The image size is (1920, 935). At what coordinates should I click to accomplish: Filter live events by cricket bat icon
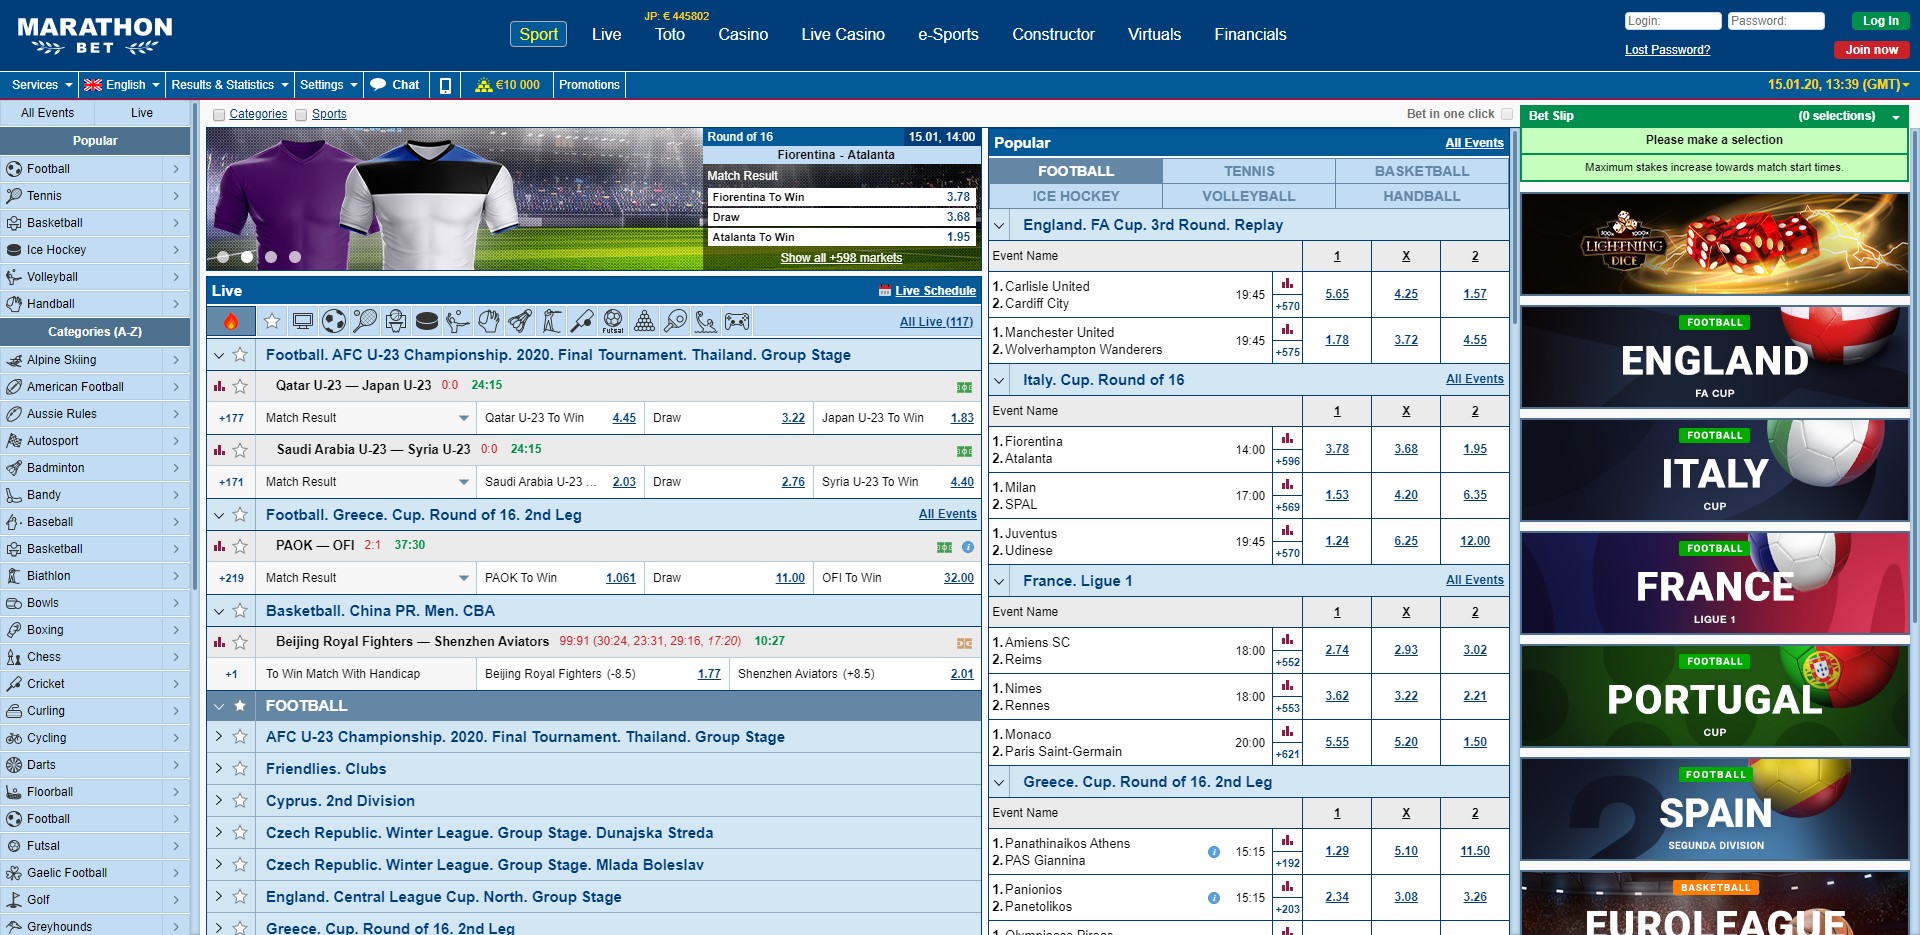[x=582, y=321]
